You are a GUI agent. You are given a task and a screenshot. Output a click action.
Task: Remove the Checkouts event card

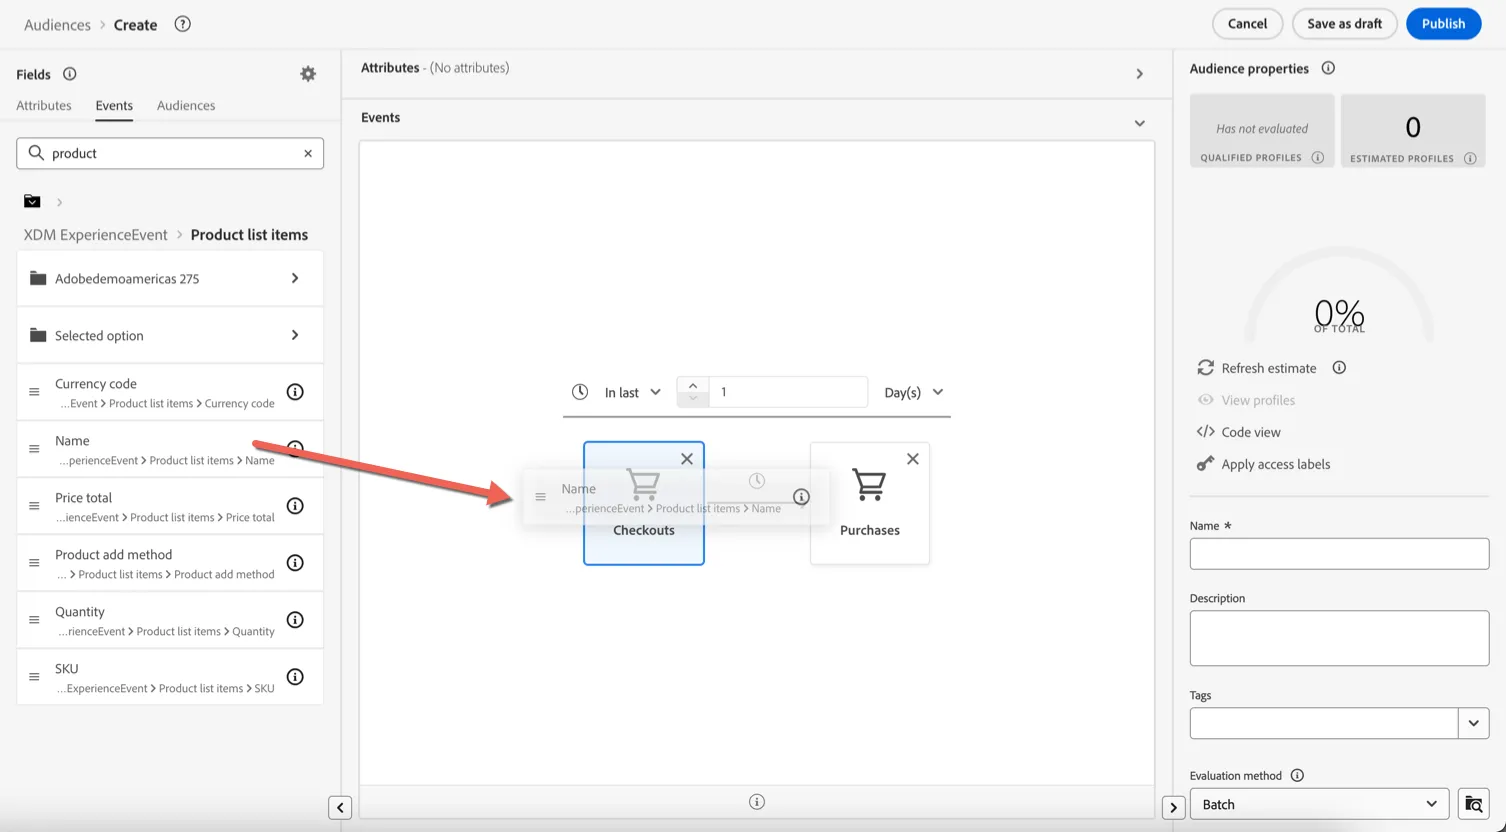click(687, 459)
